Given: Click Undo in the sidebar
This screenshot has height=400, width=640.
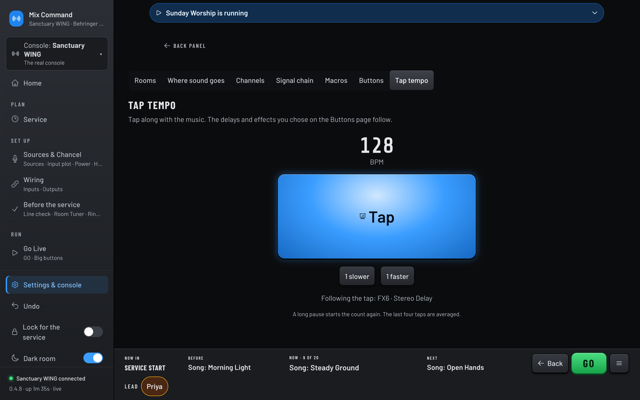Looking at the screenshot, I should [x=57, y=306].
